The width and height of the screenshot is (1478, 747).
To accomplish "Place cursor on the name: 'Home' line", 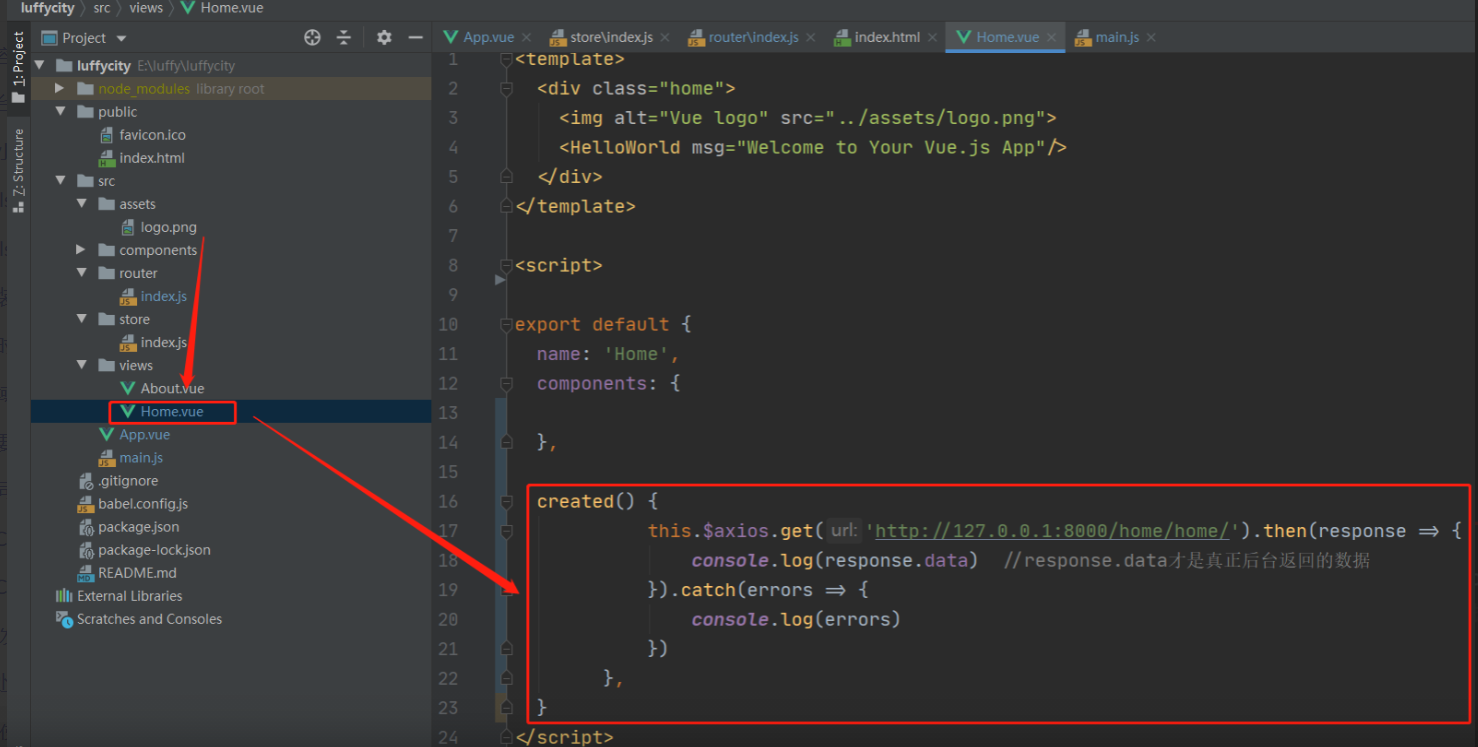I will point(608,354).
